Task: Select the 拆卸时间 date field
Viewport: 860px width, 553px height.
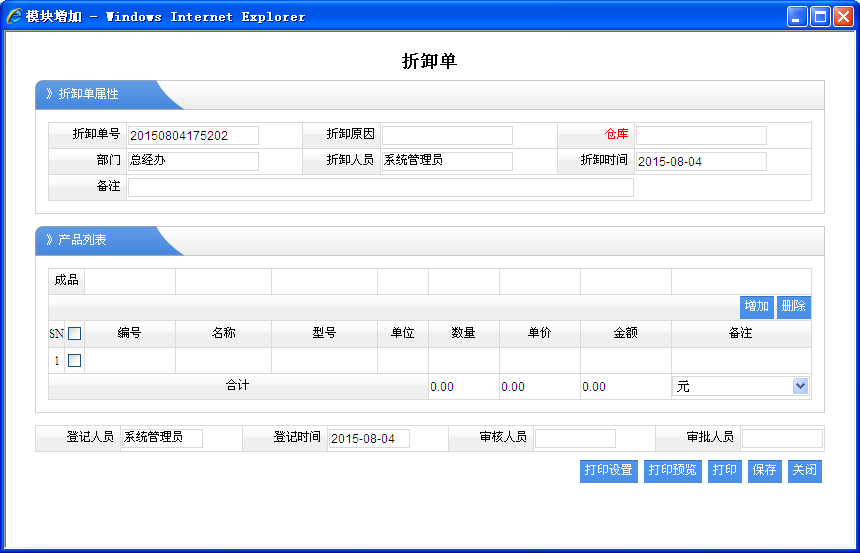Action: [701, 161]
